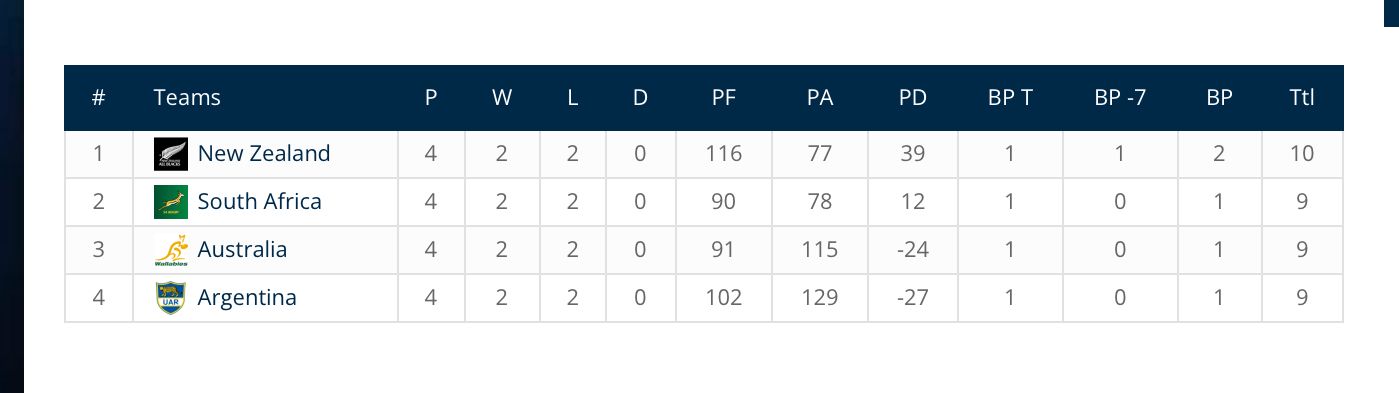
Task: Click the PA column header
Action: point(820,98)
